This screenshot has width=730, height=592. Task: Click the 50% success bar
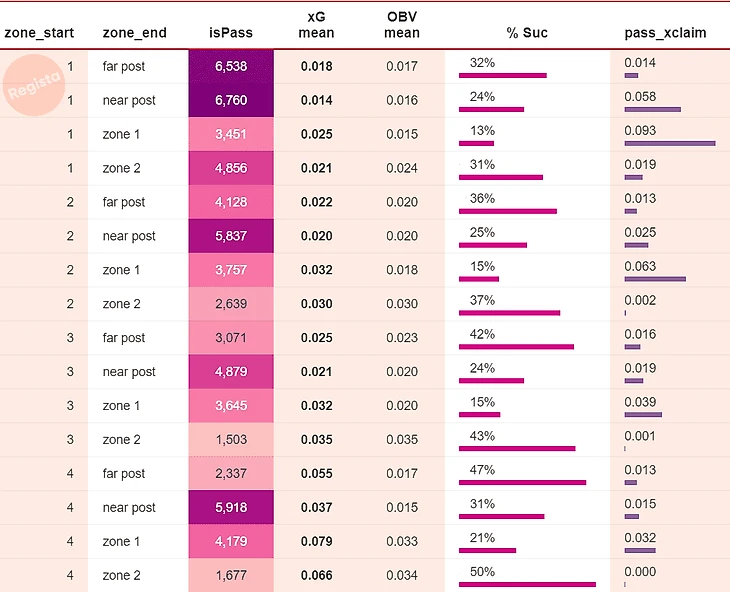(x=527, y=584)
